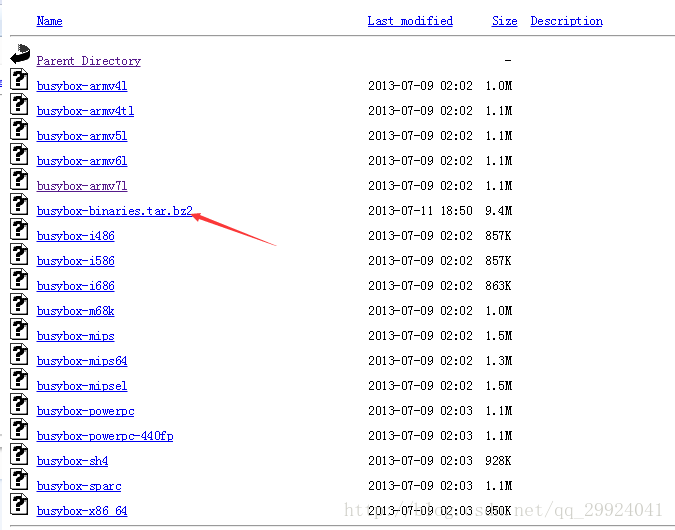This screenshot has height=530, width=675.
Task: Click the file icon beside busybox-m68k
Action: point(19,304)
